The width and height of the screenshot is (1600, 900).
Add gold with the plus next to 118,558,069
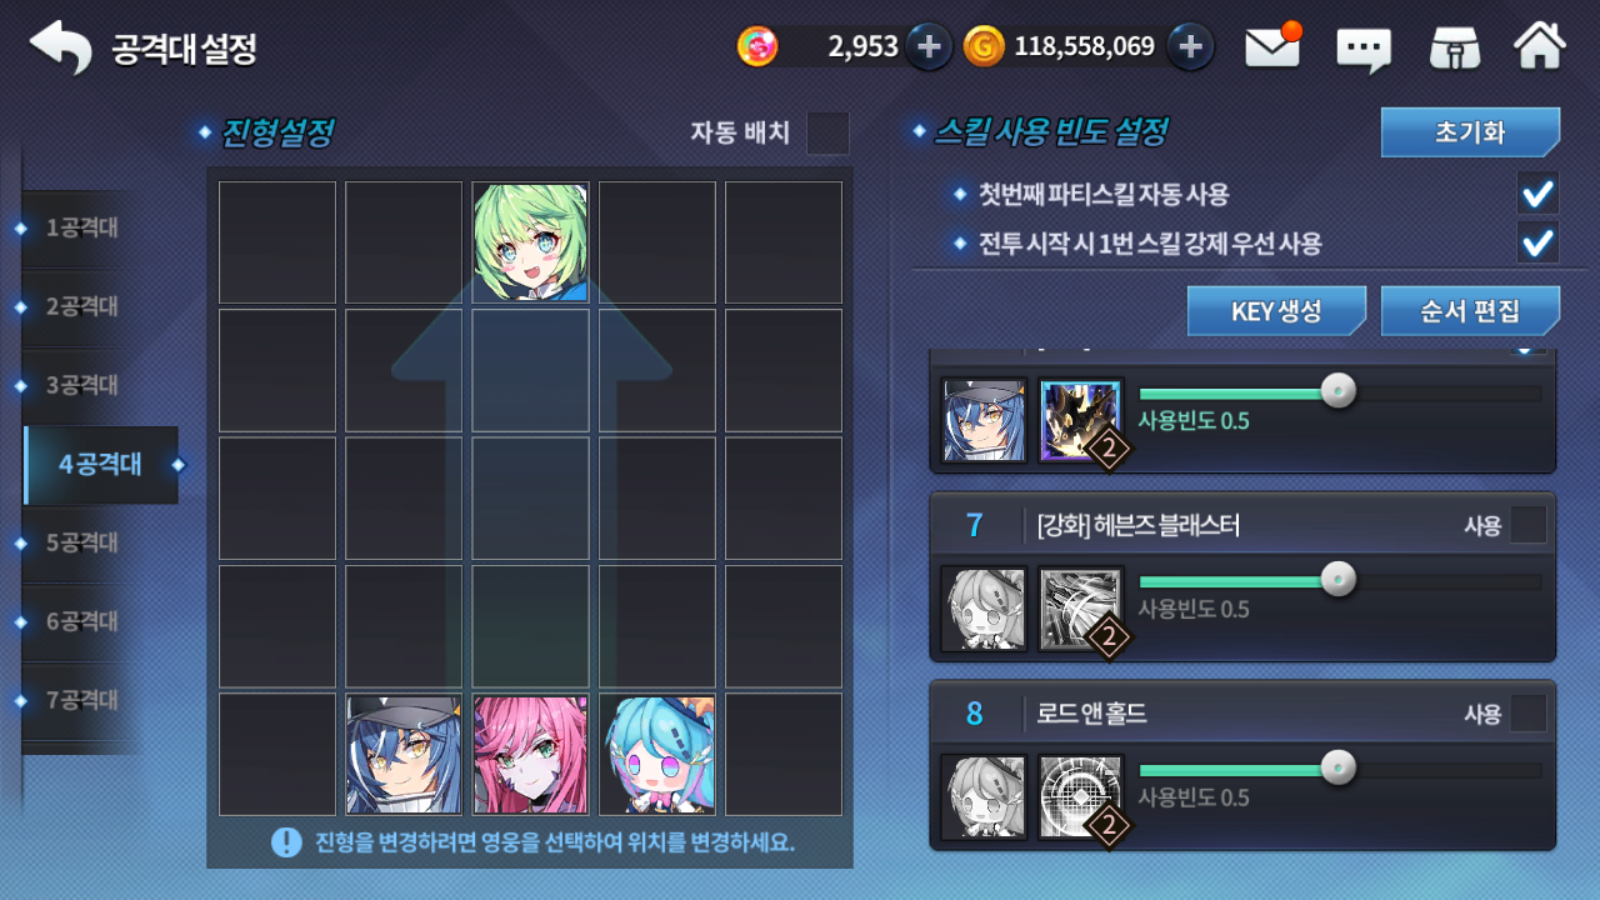coord(1190,46)
